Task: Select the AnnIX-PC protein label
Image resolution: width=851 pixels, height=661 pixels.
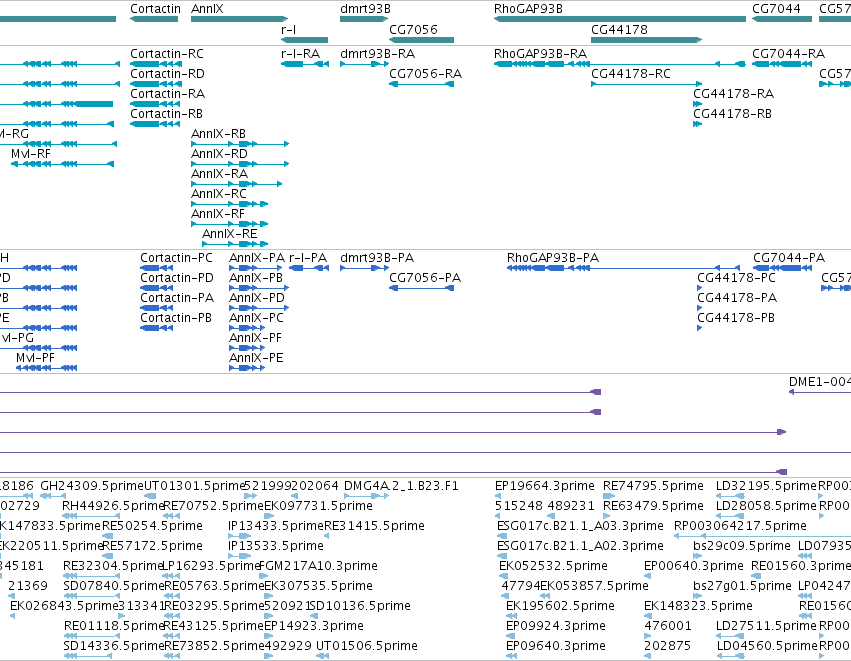Action: (x=256, y=318)
